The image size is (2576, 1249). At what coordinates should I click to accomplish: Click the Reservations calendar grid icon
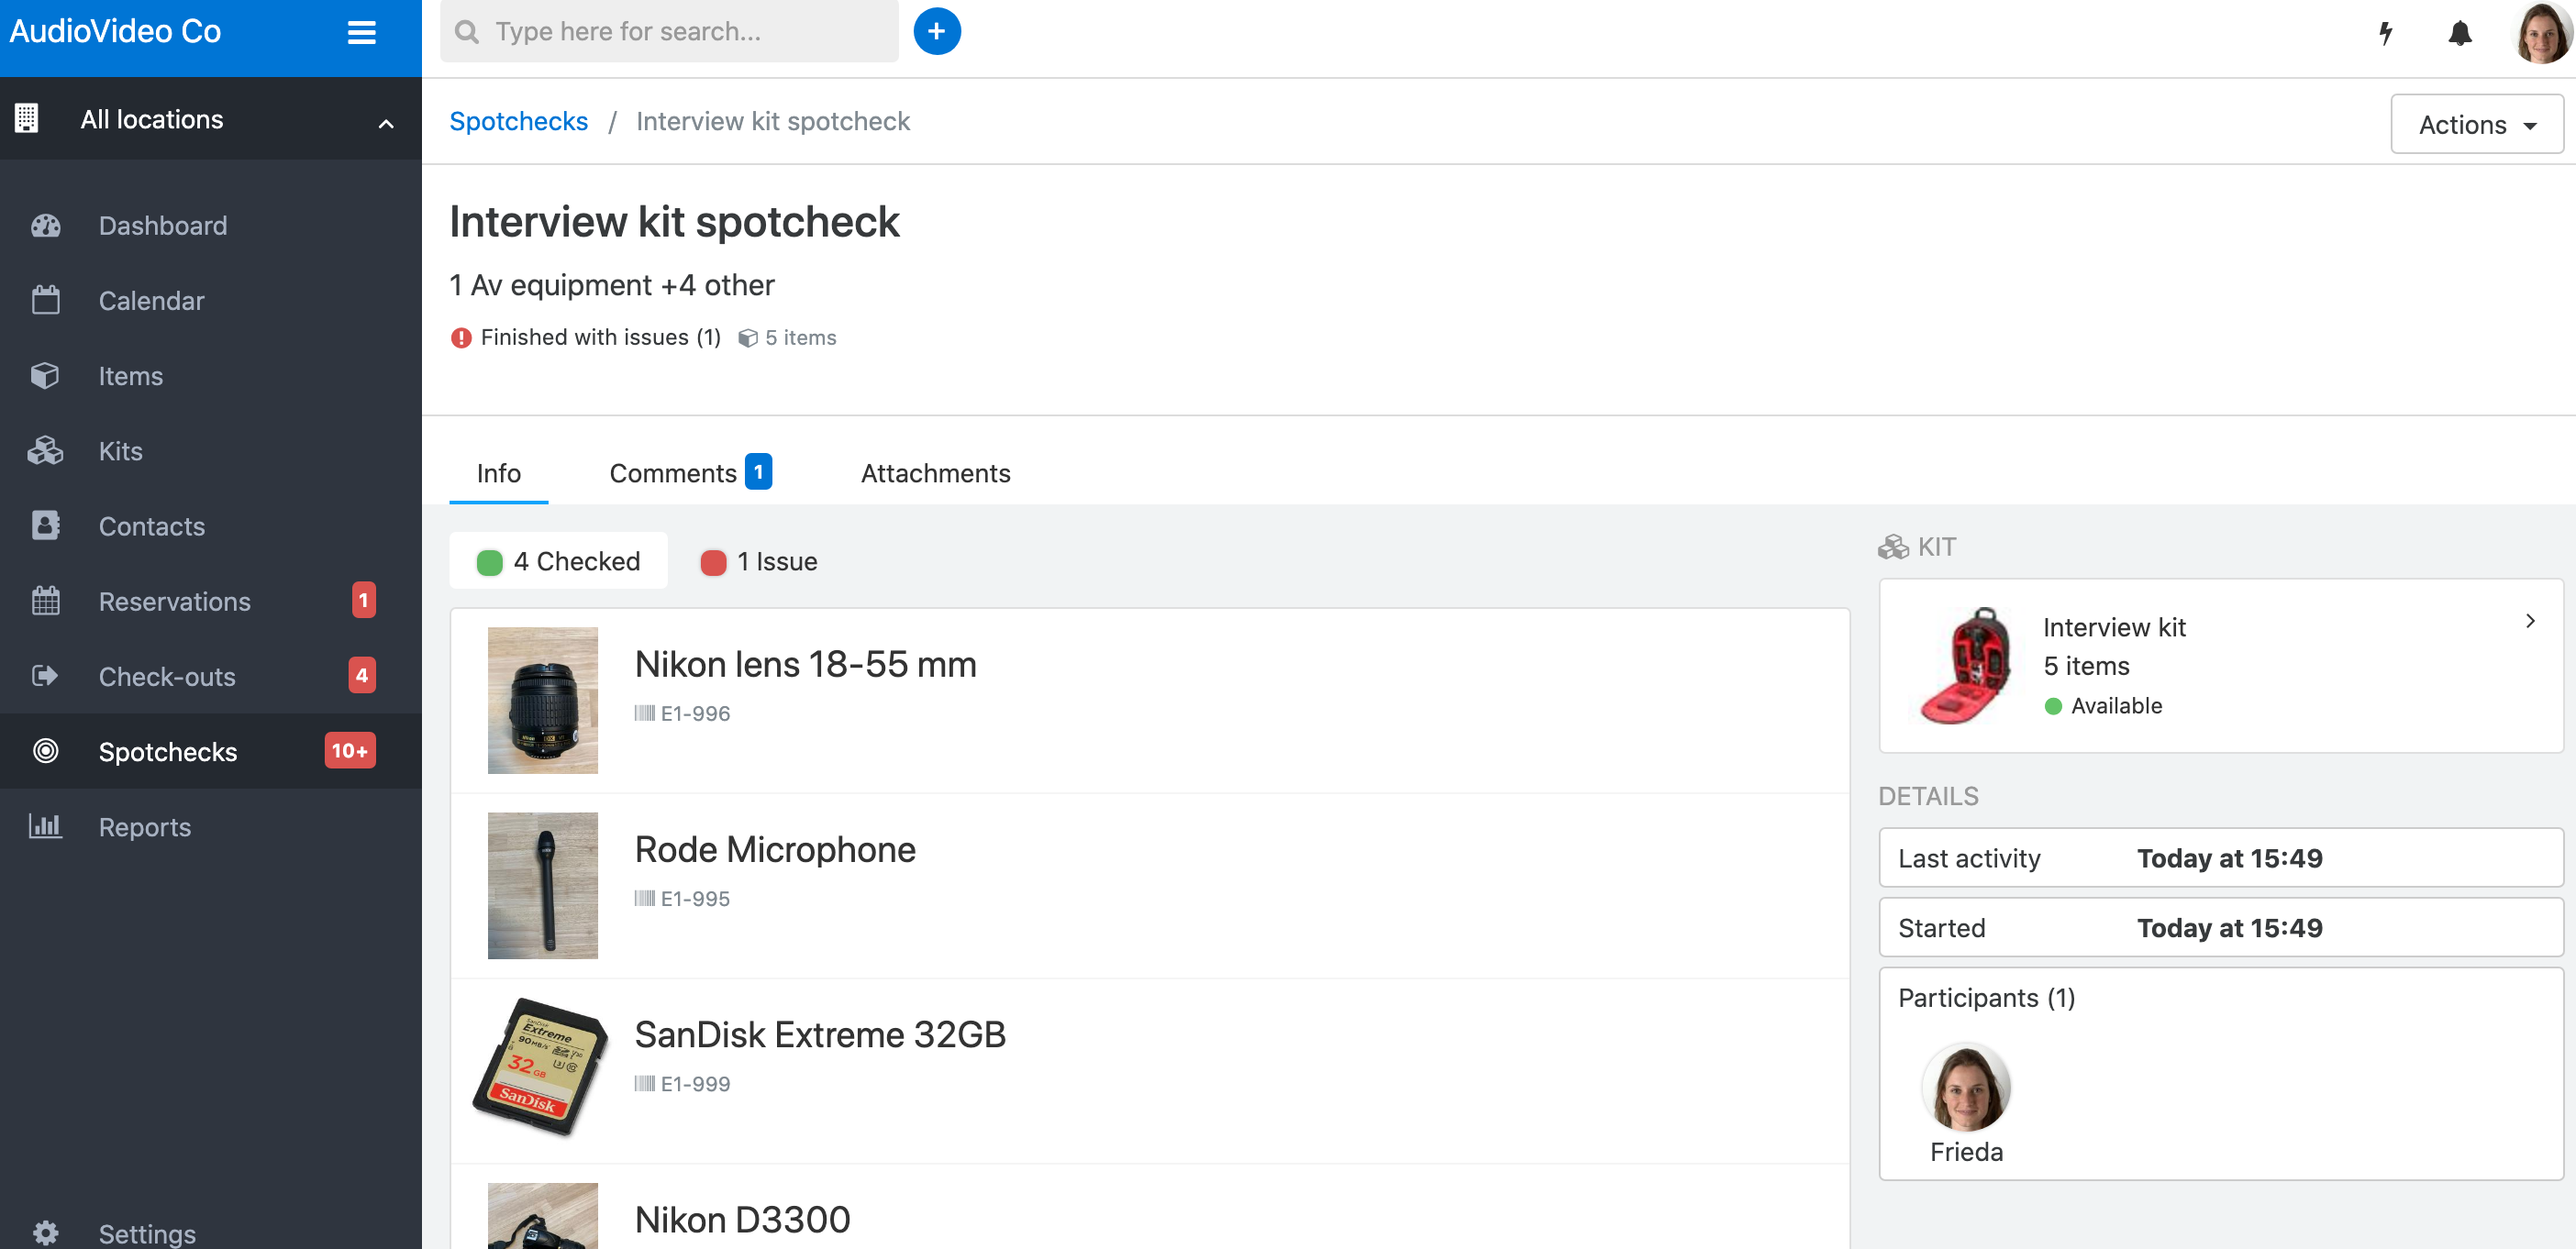coord(46,601)
